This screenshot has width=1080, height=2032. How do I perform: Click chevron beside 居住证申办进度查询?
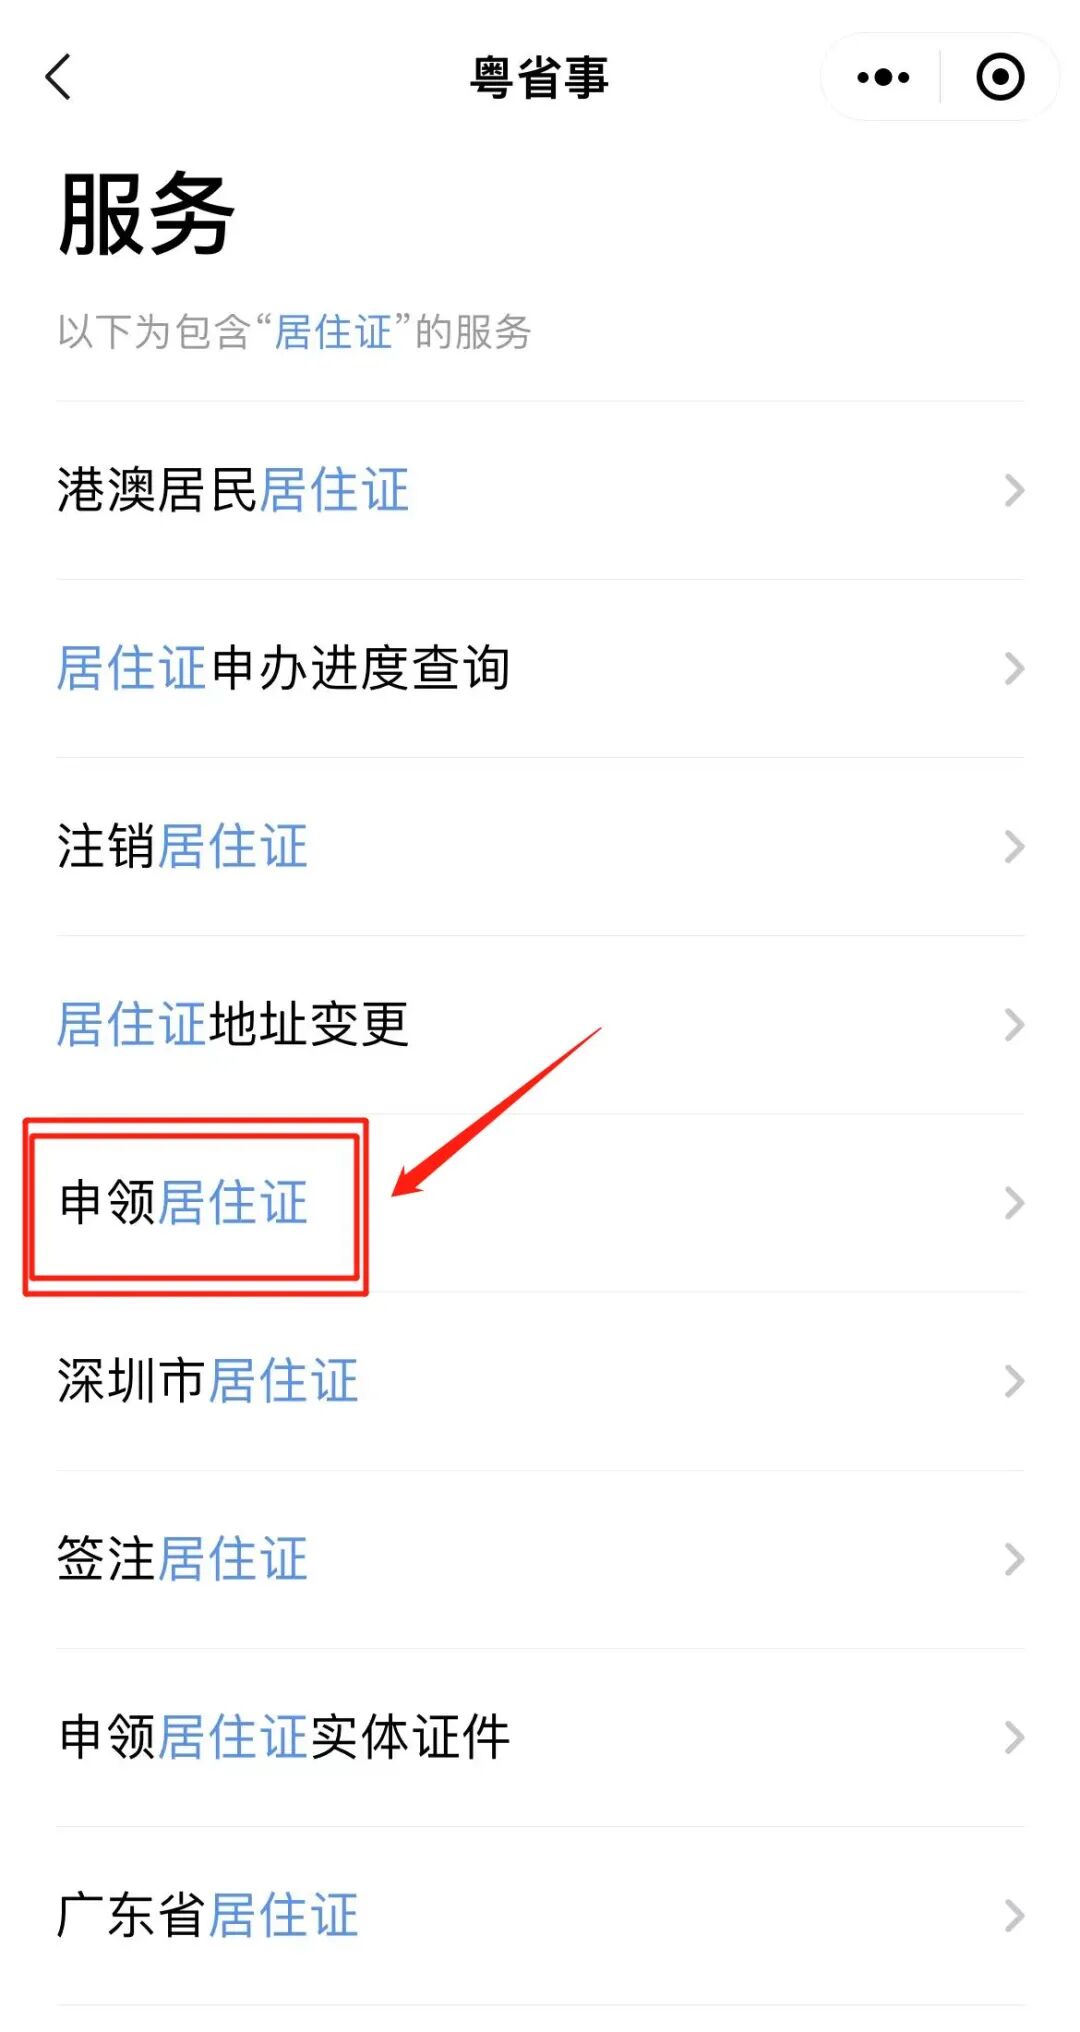click(x=1014, y=668)
